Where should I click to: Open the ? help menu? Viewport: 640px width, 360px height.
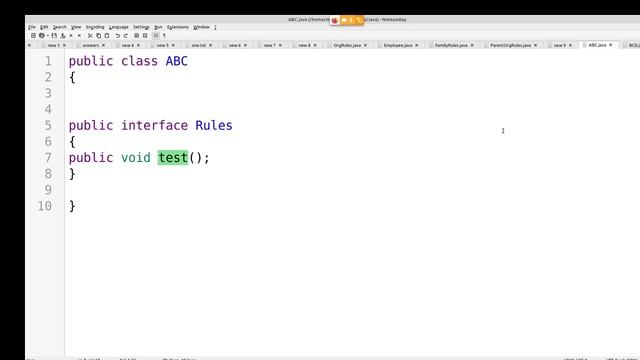215,27
